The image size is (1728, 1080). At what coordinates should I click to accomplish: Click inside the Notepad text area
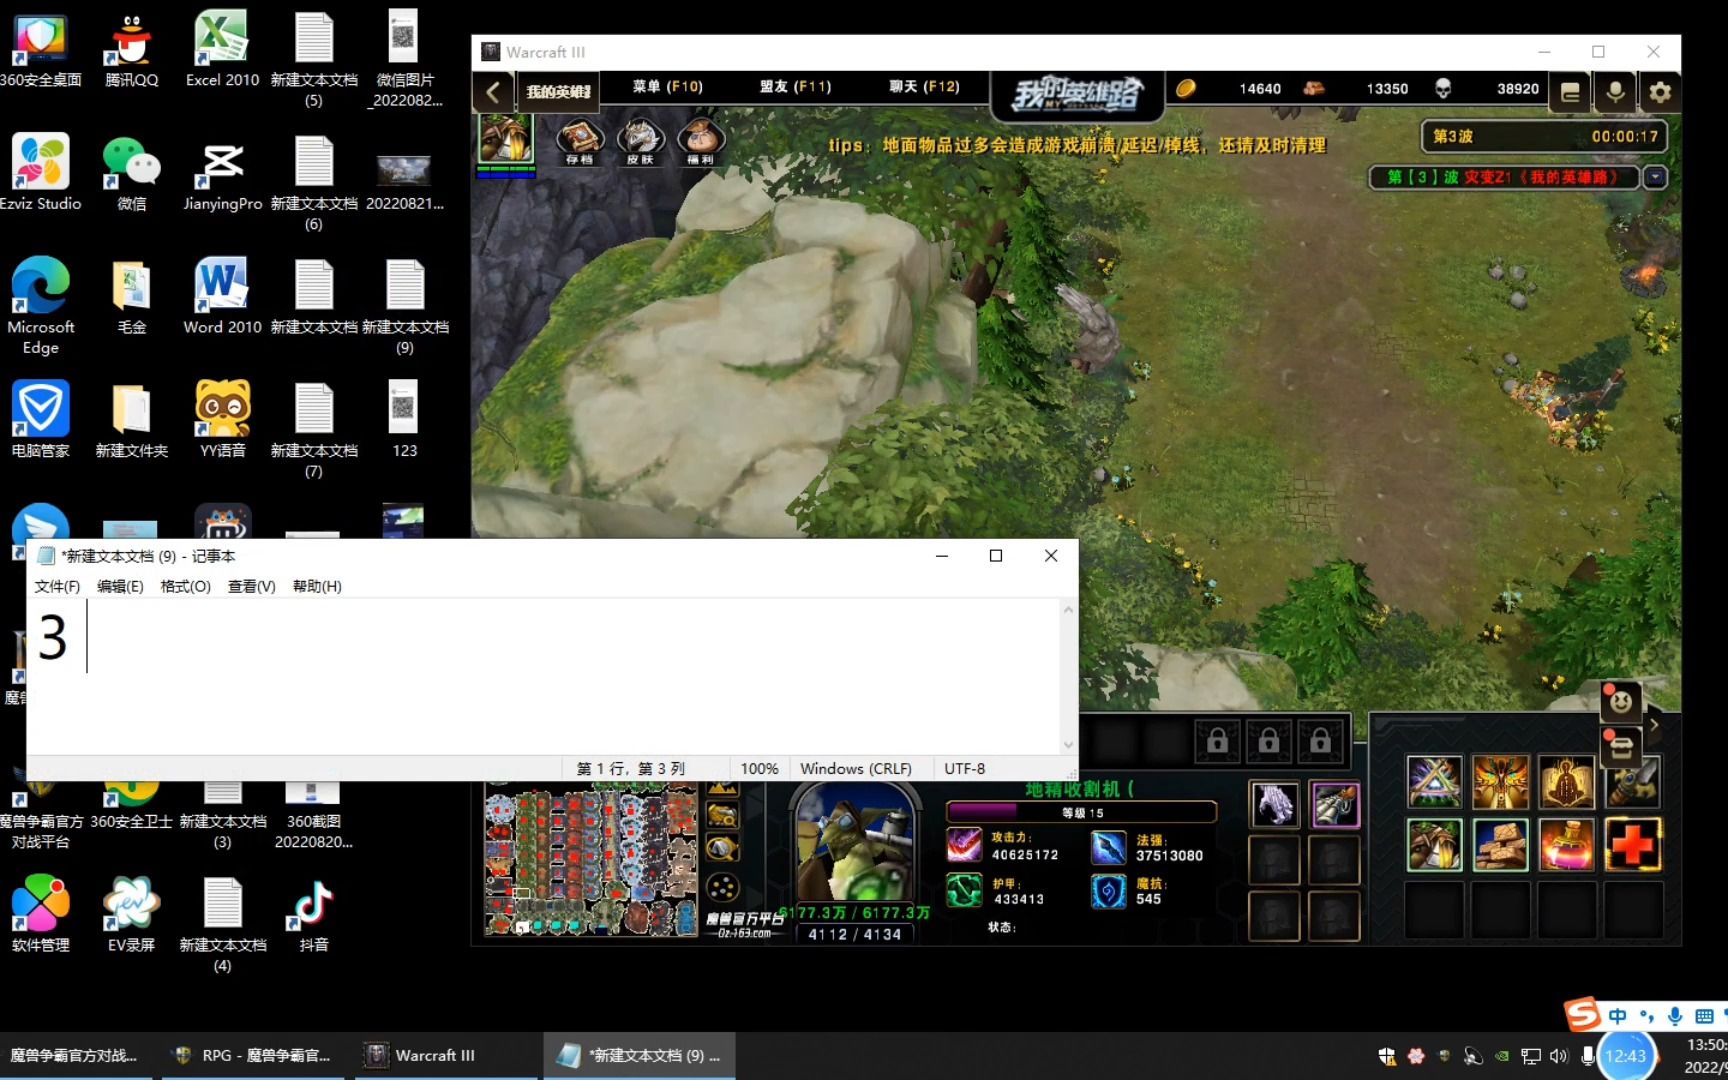tap(543, 676)
